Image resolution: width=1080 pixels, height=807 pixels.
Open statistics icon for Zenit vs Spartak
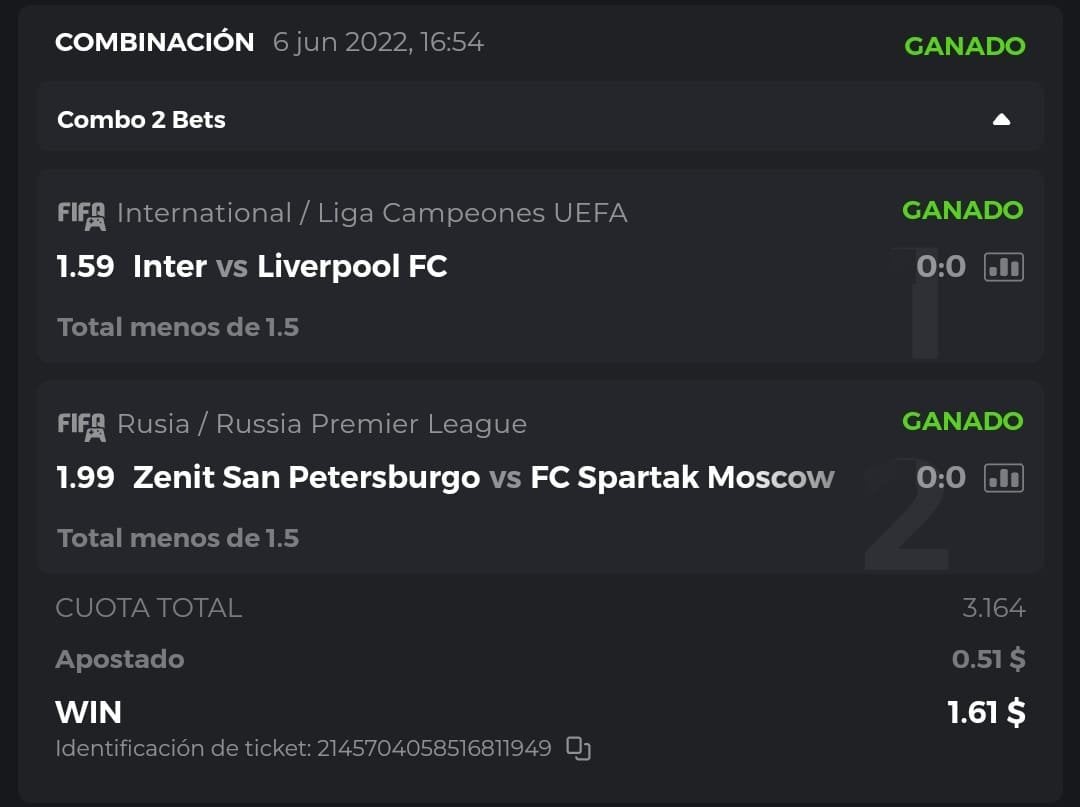(x=1004, y=478)
